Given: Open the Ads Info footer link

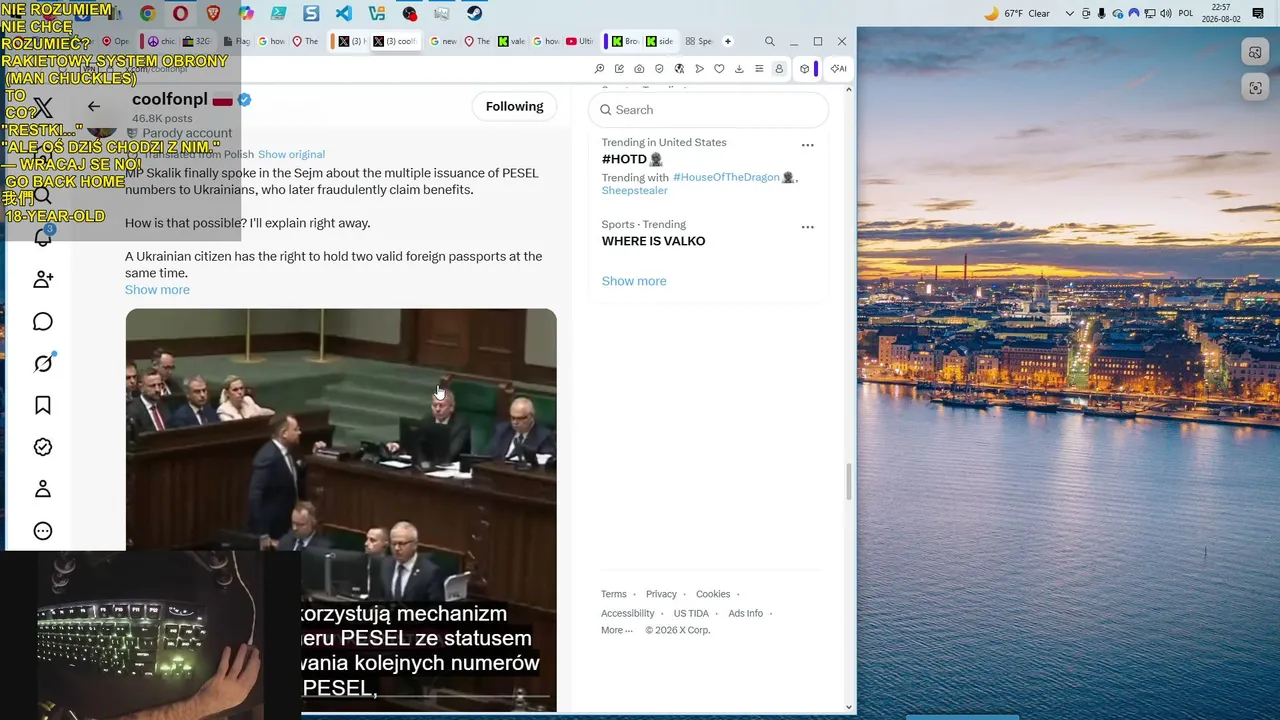Looking at the screenshot, I should click(x=745, y=613).
